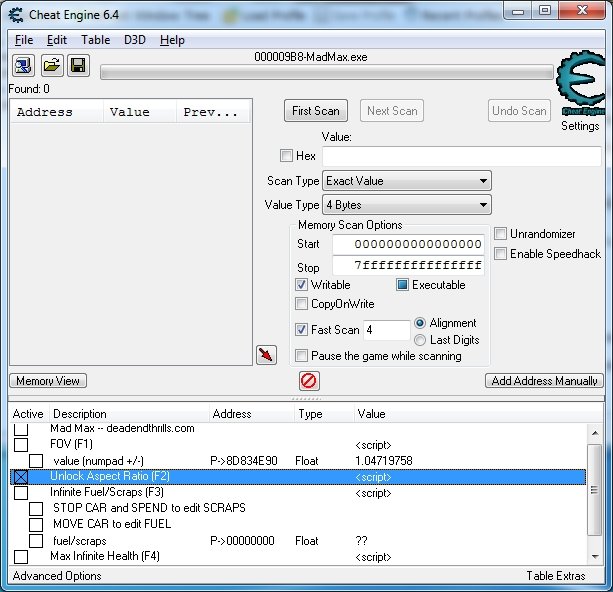Check Enable Speedhack
Image resolution: width=613 pixels, height=592 pixels.
pos(500,254)
